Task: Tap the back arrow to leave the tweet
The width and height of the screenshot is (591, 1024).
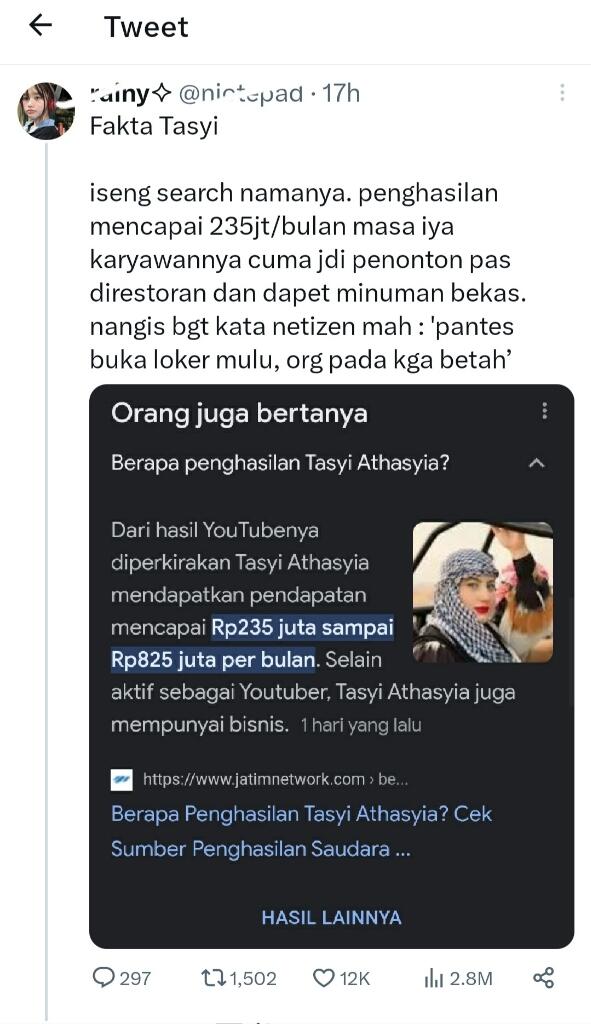Action: click(x=36, y=27)
